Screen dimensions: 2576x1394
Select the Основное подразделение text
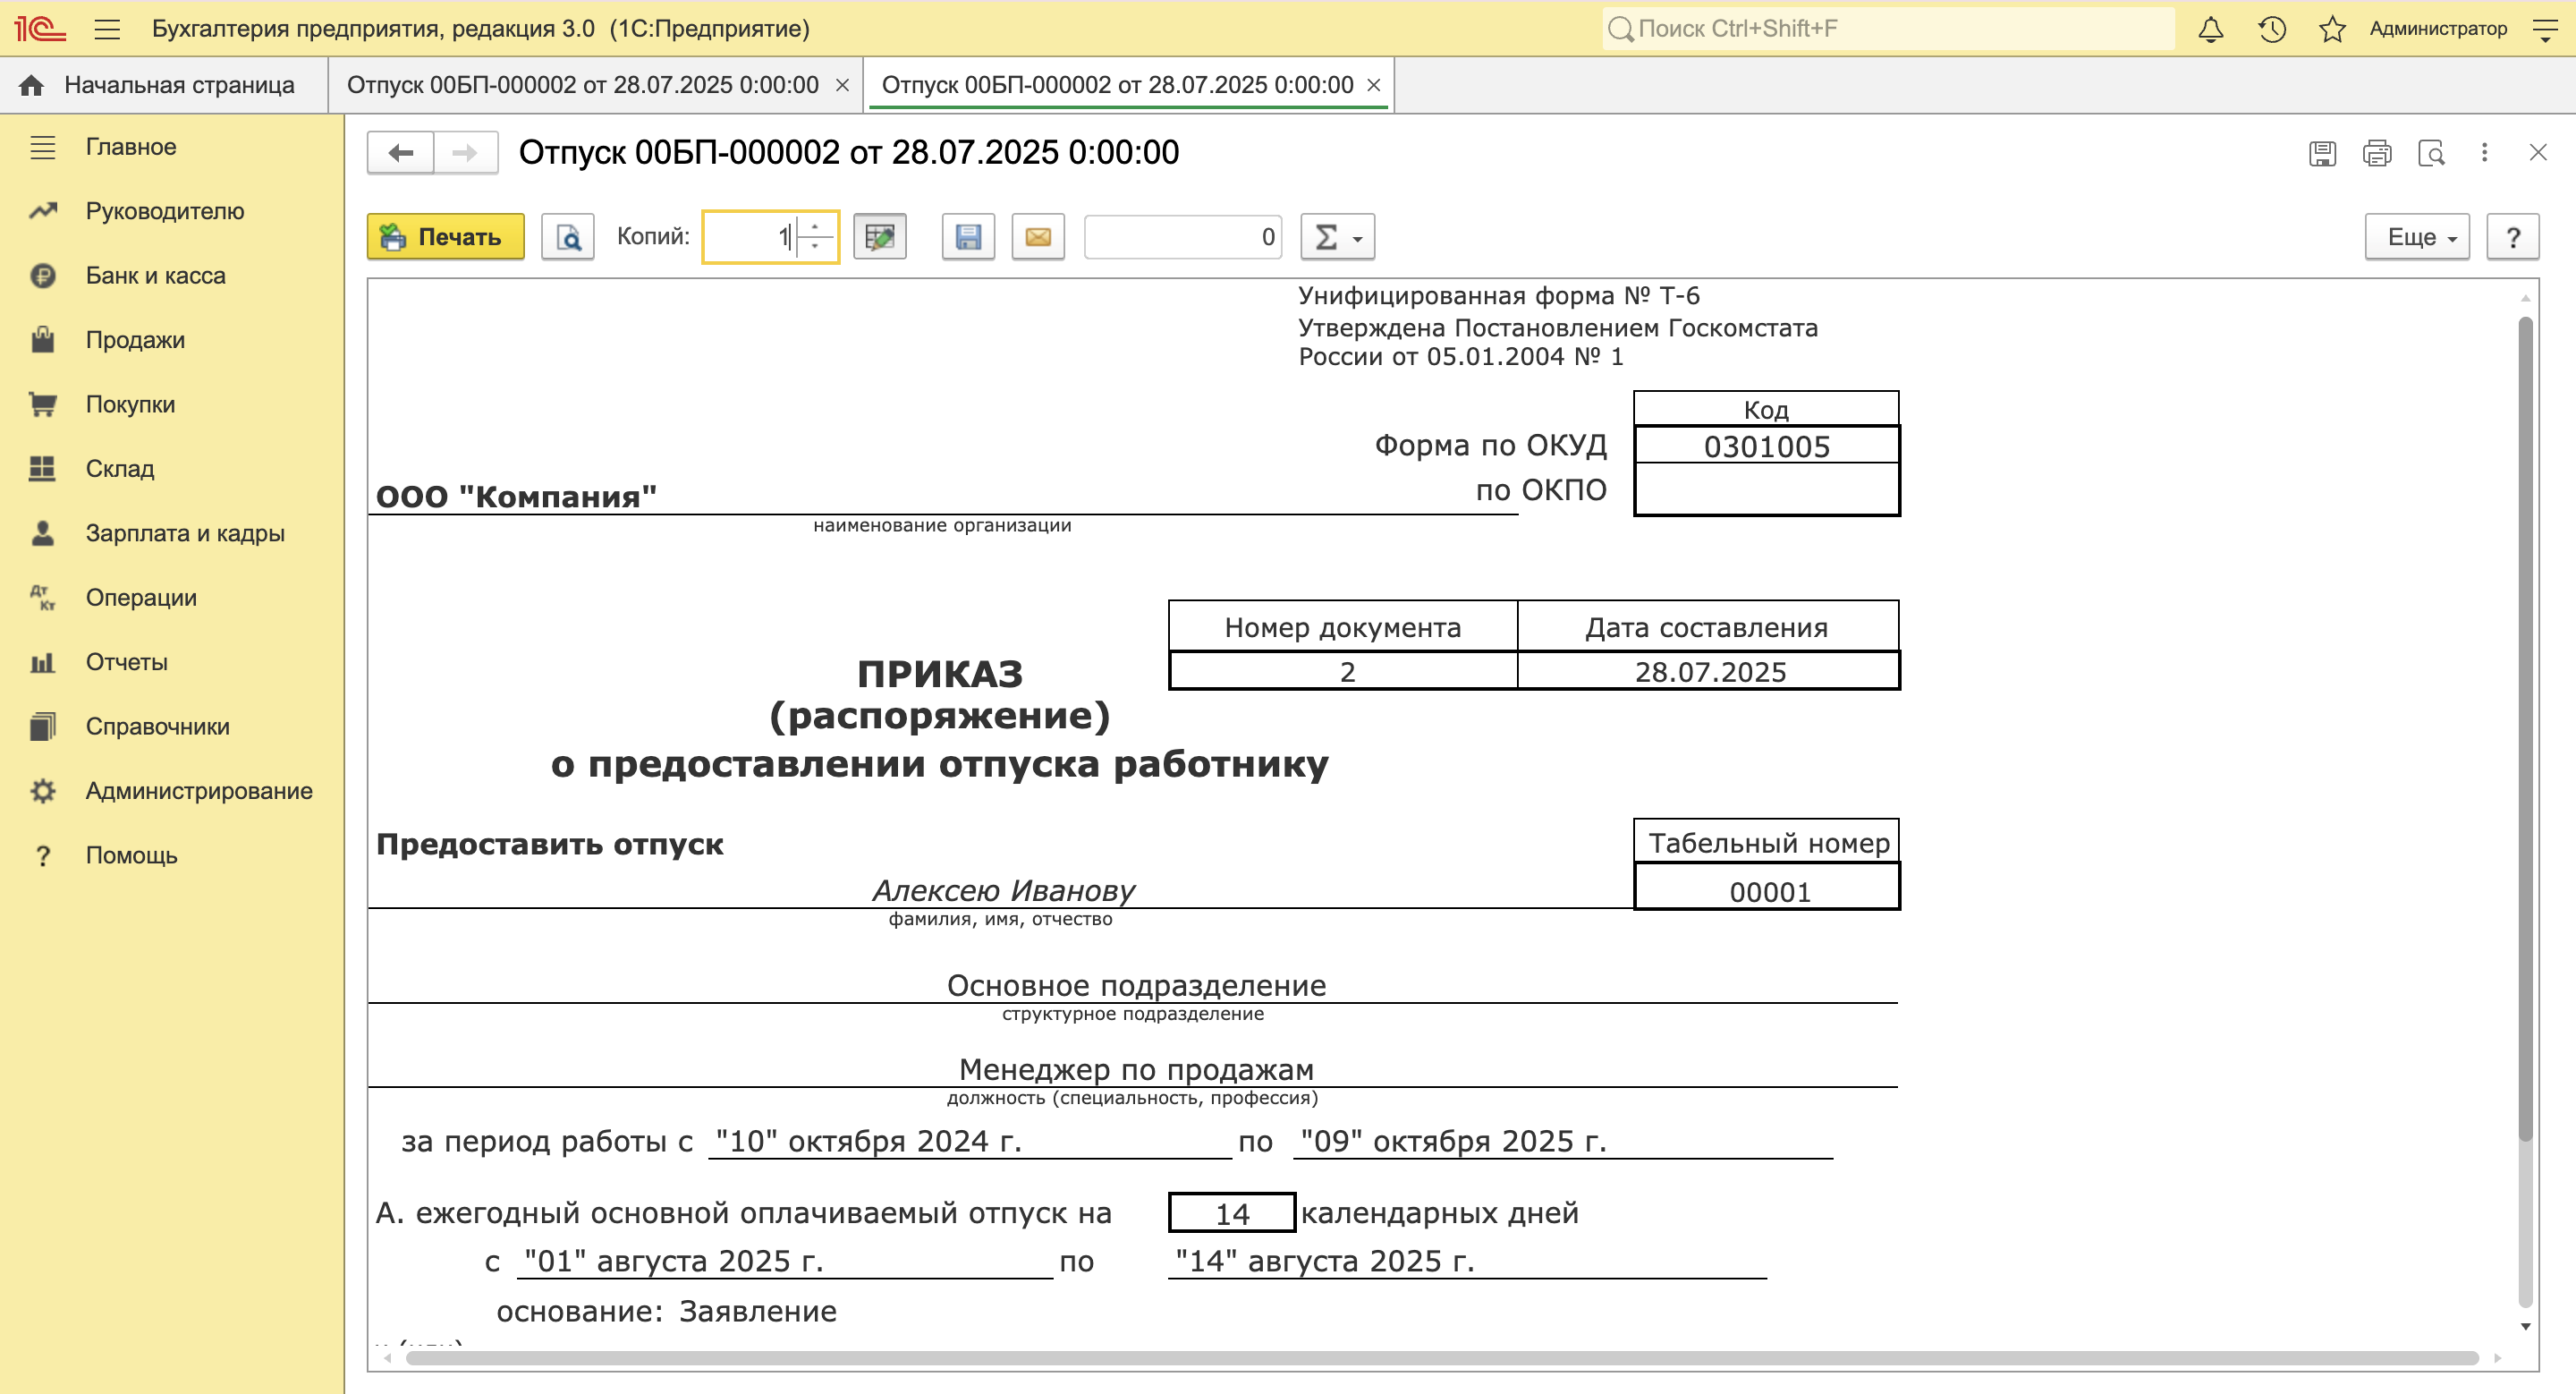pyautogui.click(x=1136, y=986)
